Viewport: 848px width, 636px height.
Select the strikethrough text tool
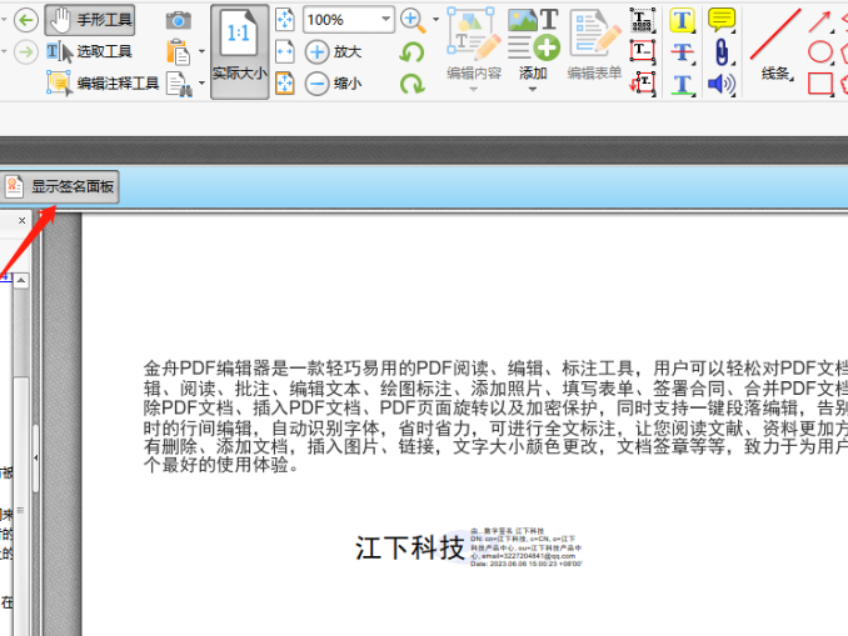click(x=682, y=52)
